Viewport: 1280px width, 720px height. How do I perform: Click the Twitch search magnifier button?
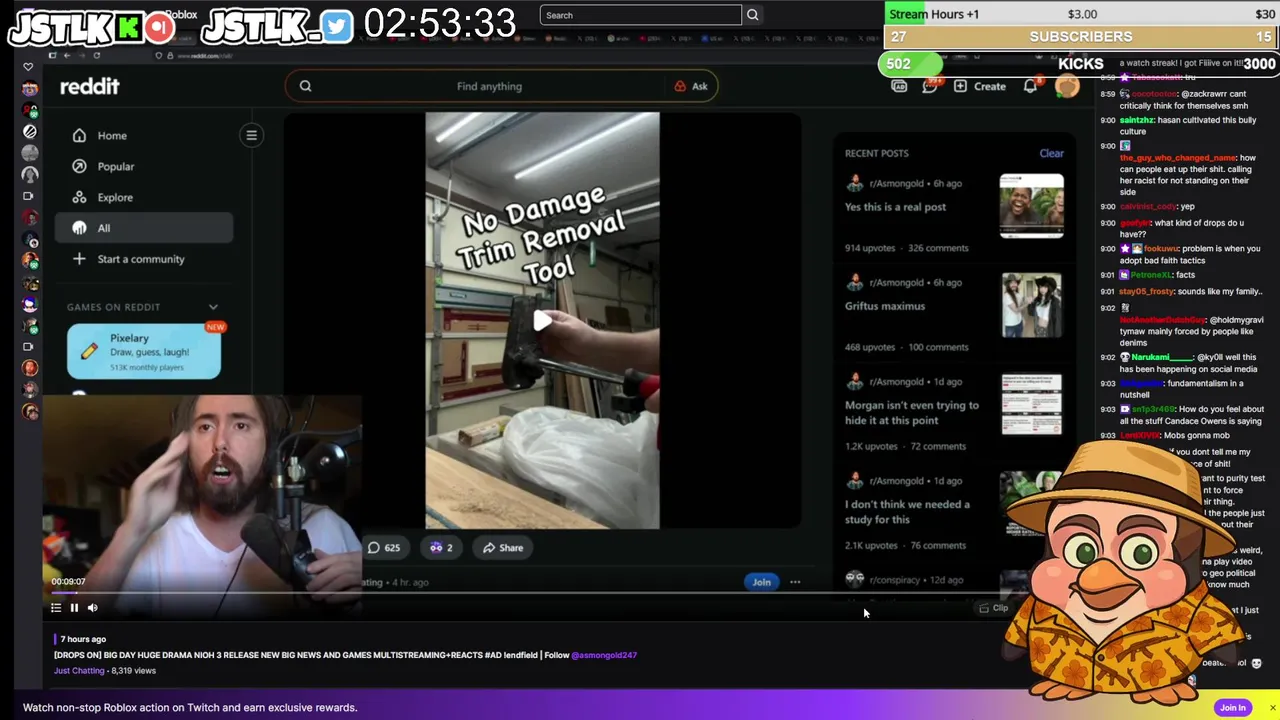(753, 15)
